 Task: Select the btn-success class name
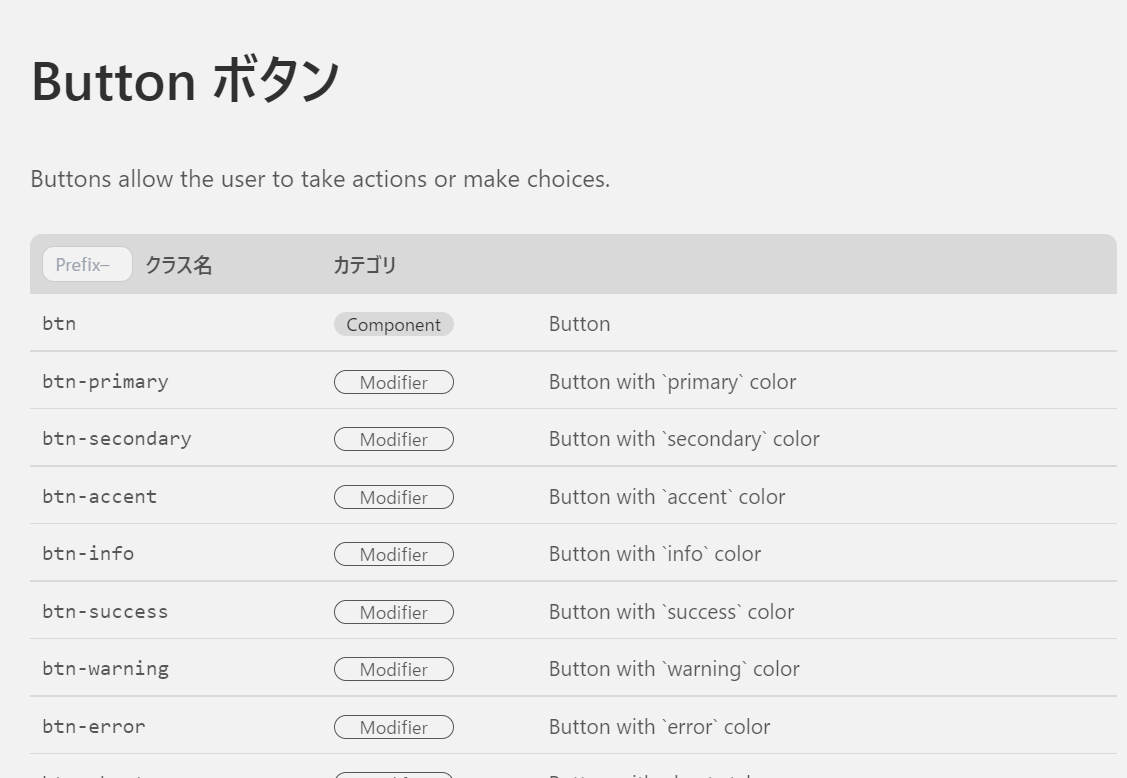pos(105,612)
